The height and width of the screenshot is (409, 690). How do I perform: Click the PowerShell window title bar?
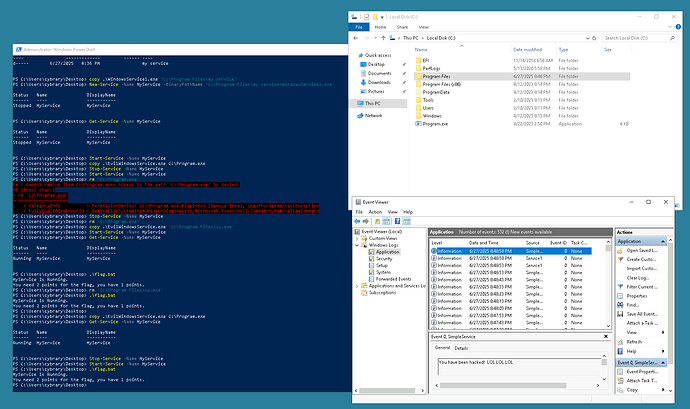click(x=180, y=50)
